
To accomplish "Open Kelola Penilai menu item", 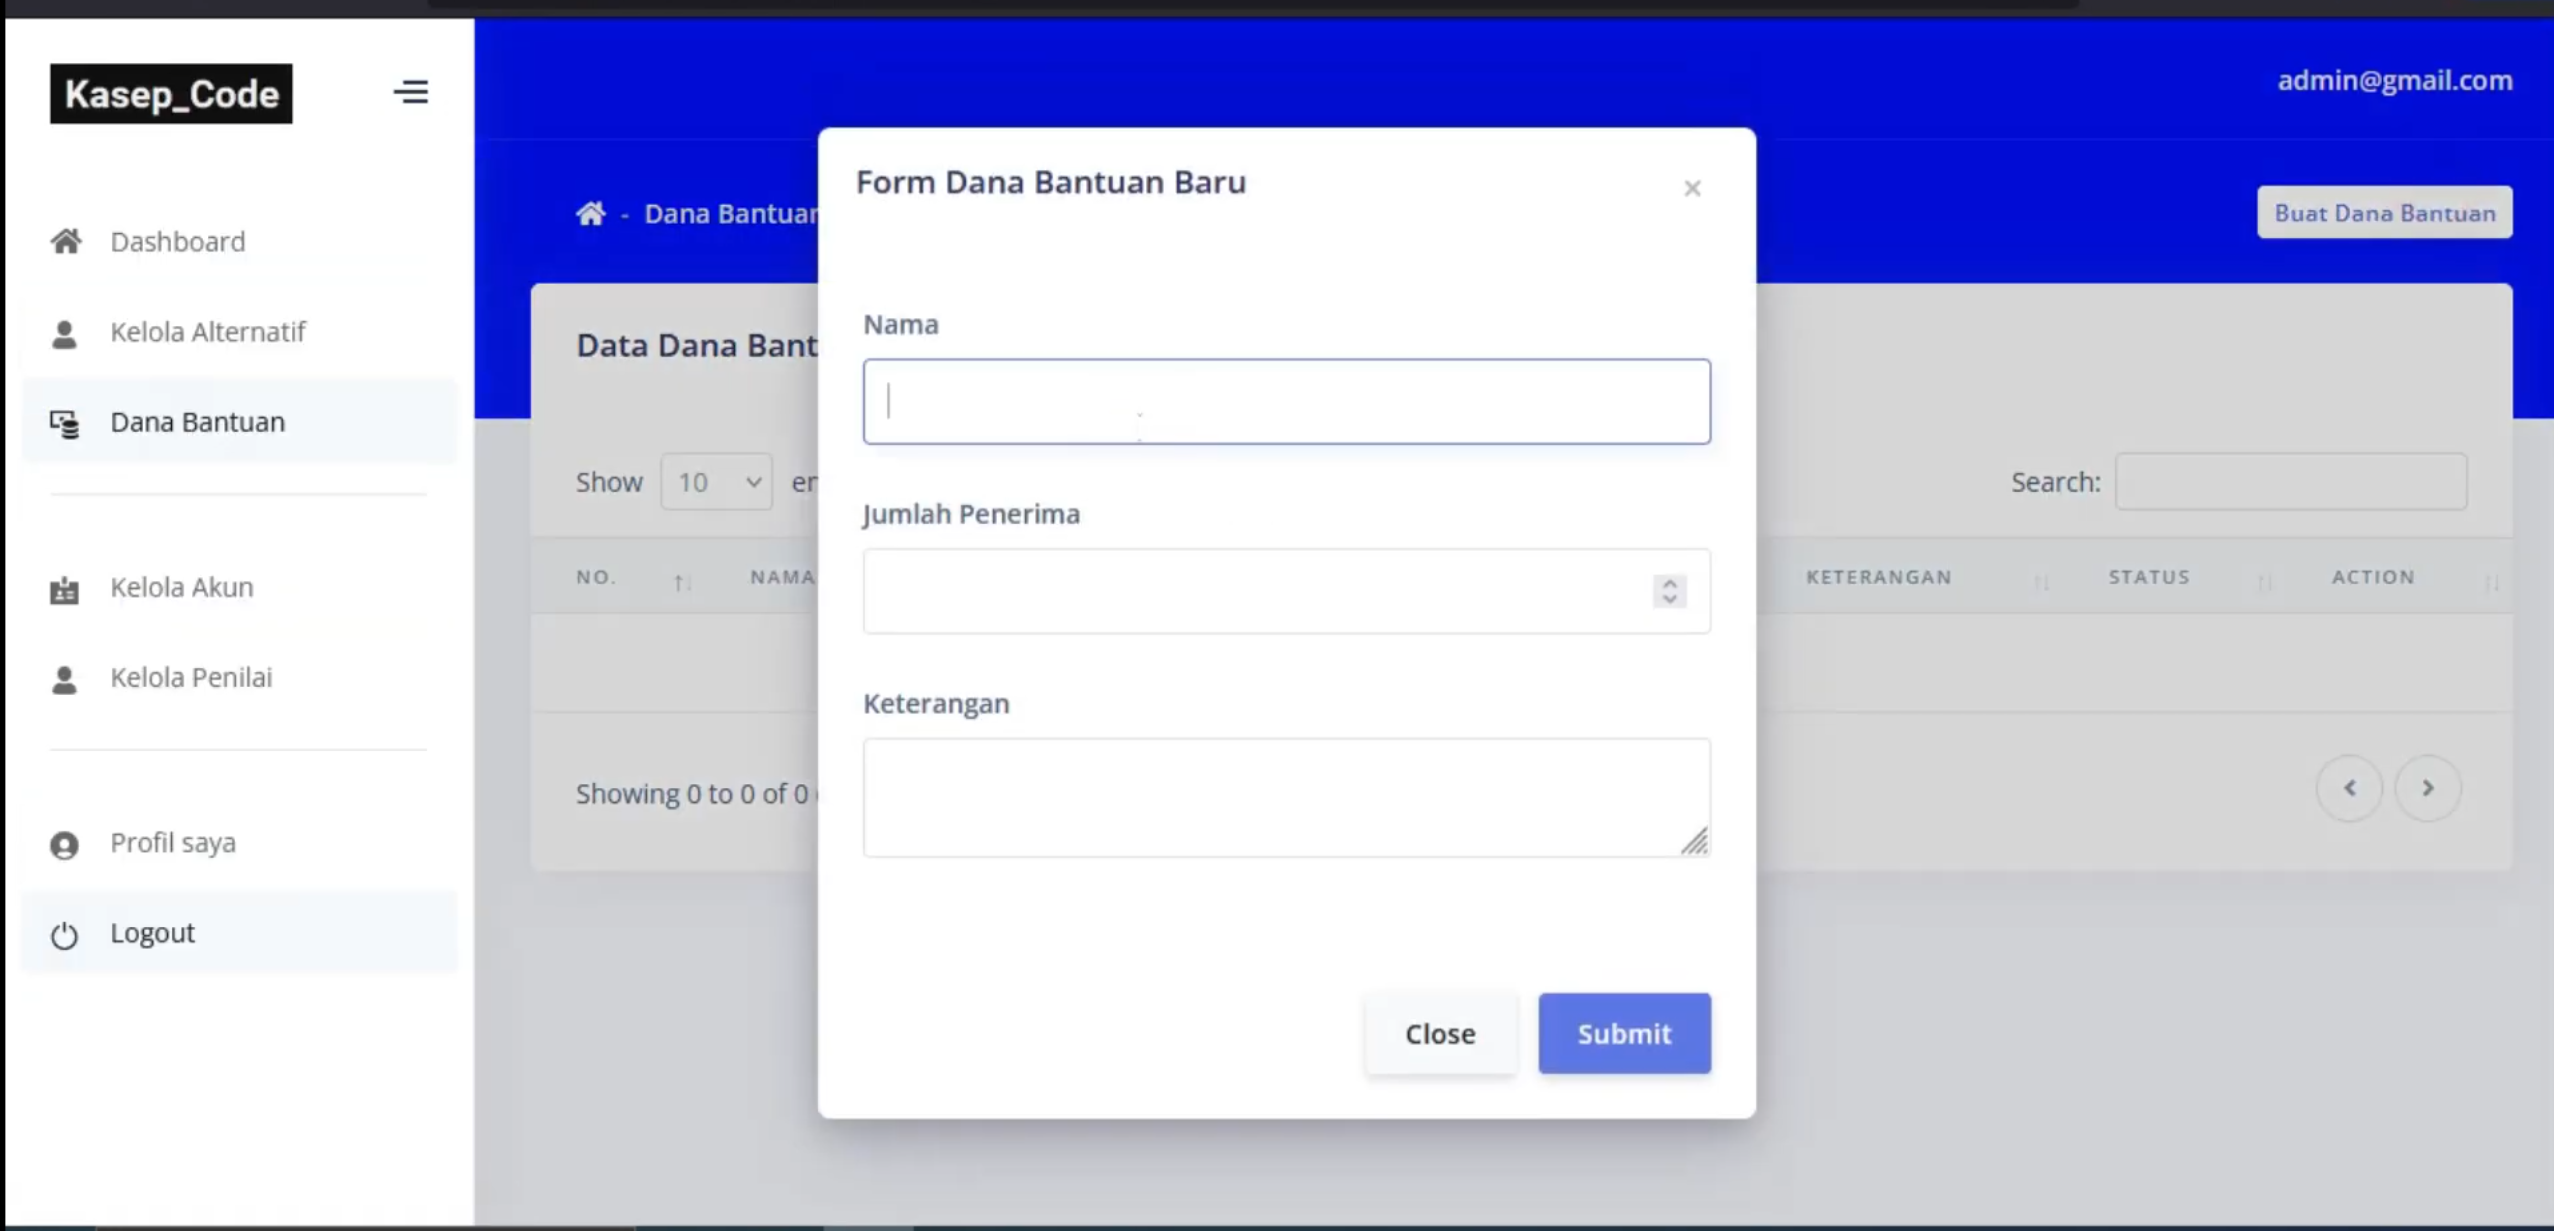I will [239, 678].
